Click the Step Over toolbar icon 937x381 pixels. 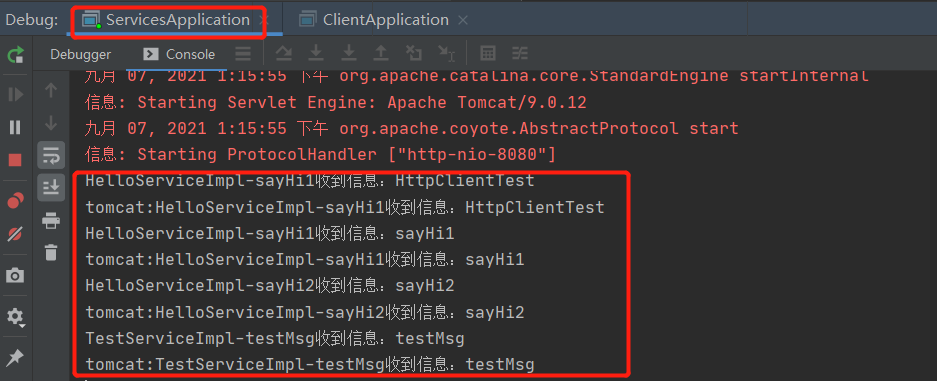(284, 54)
